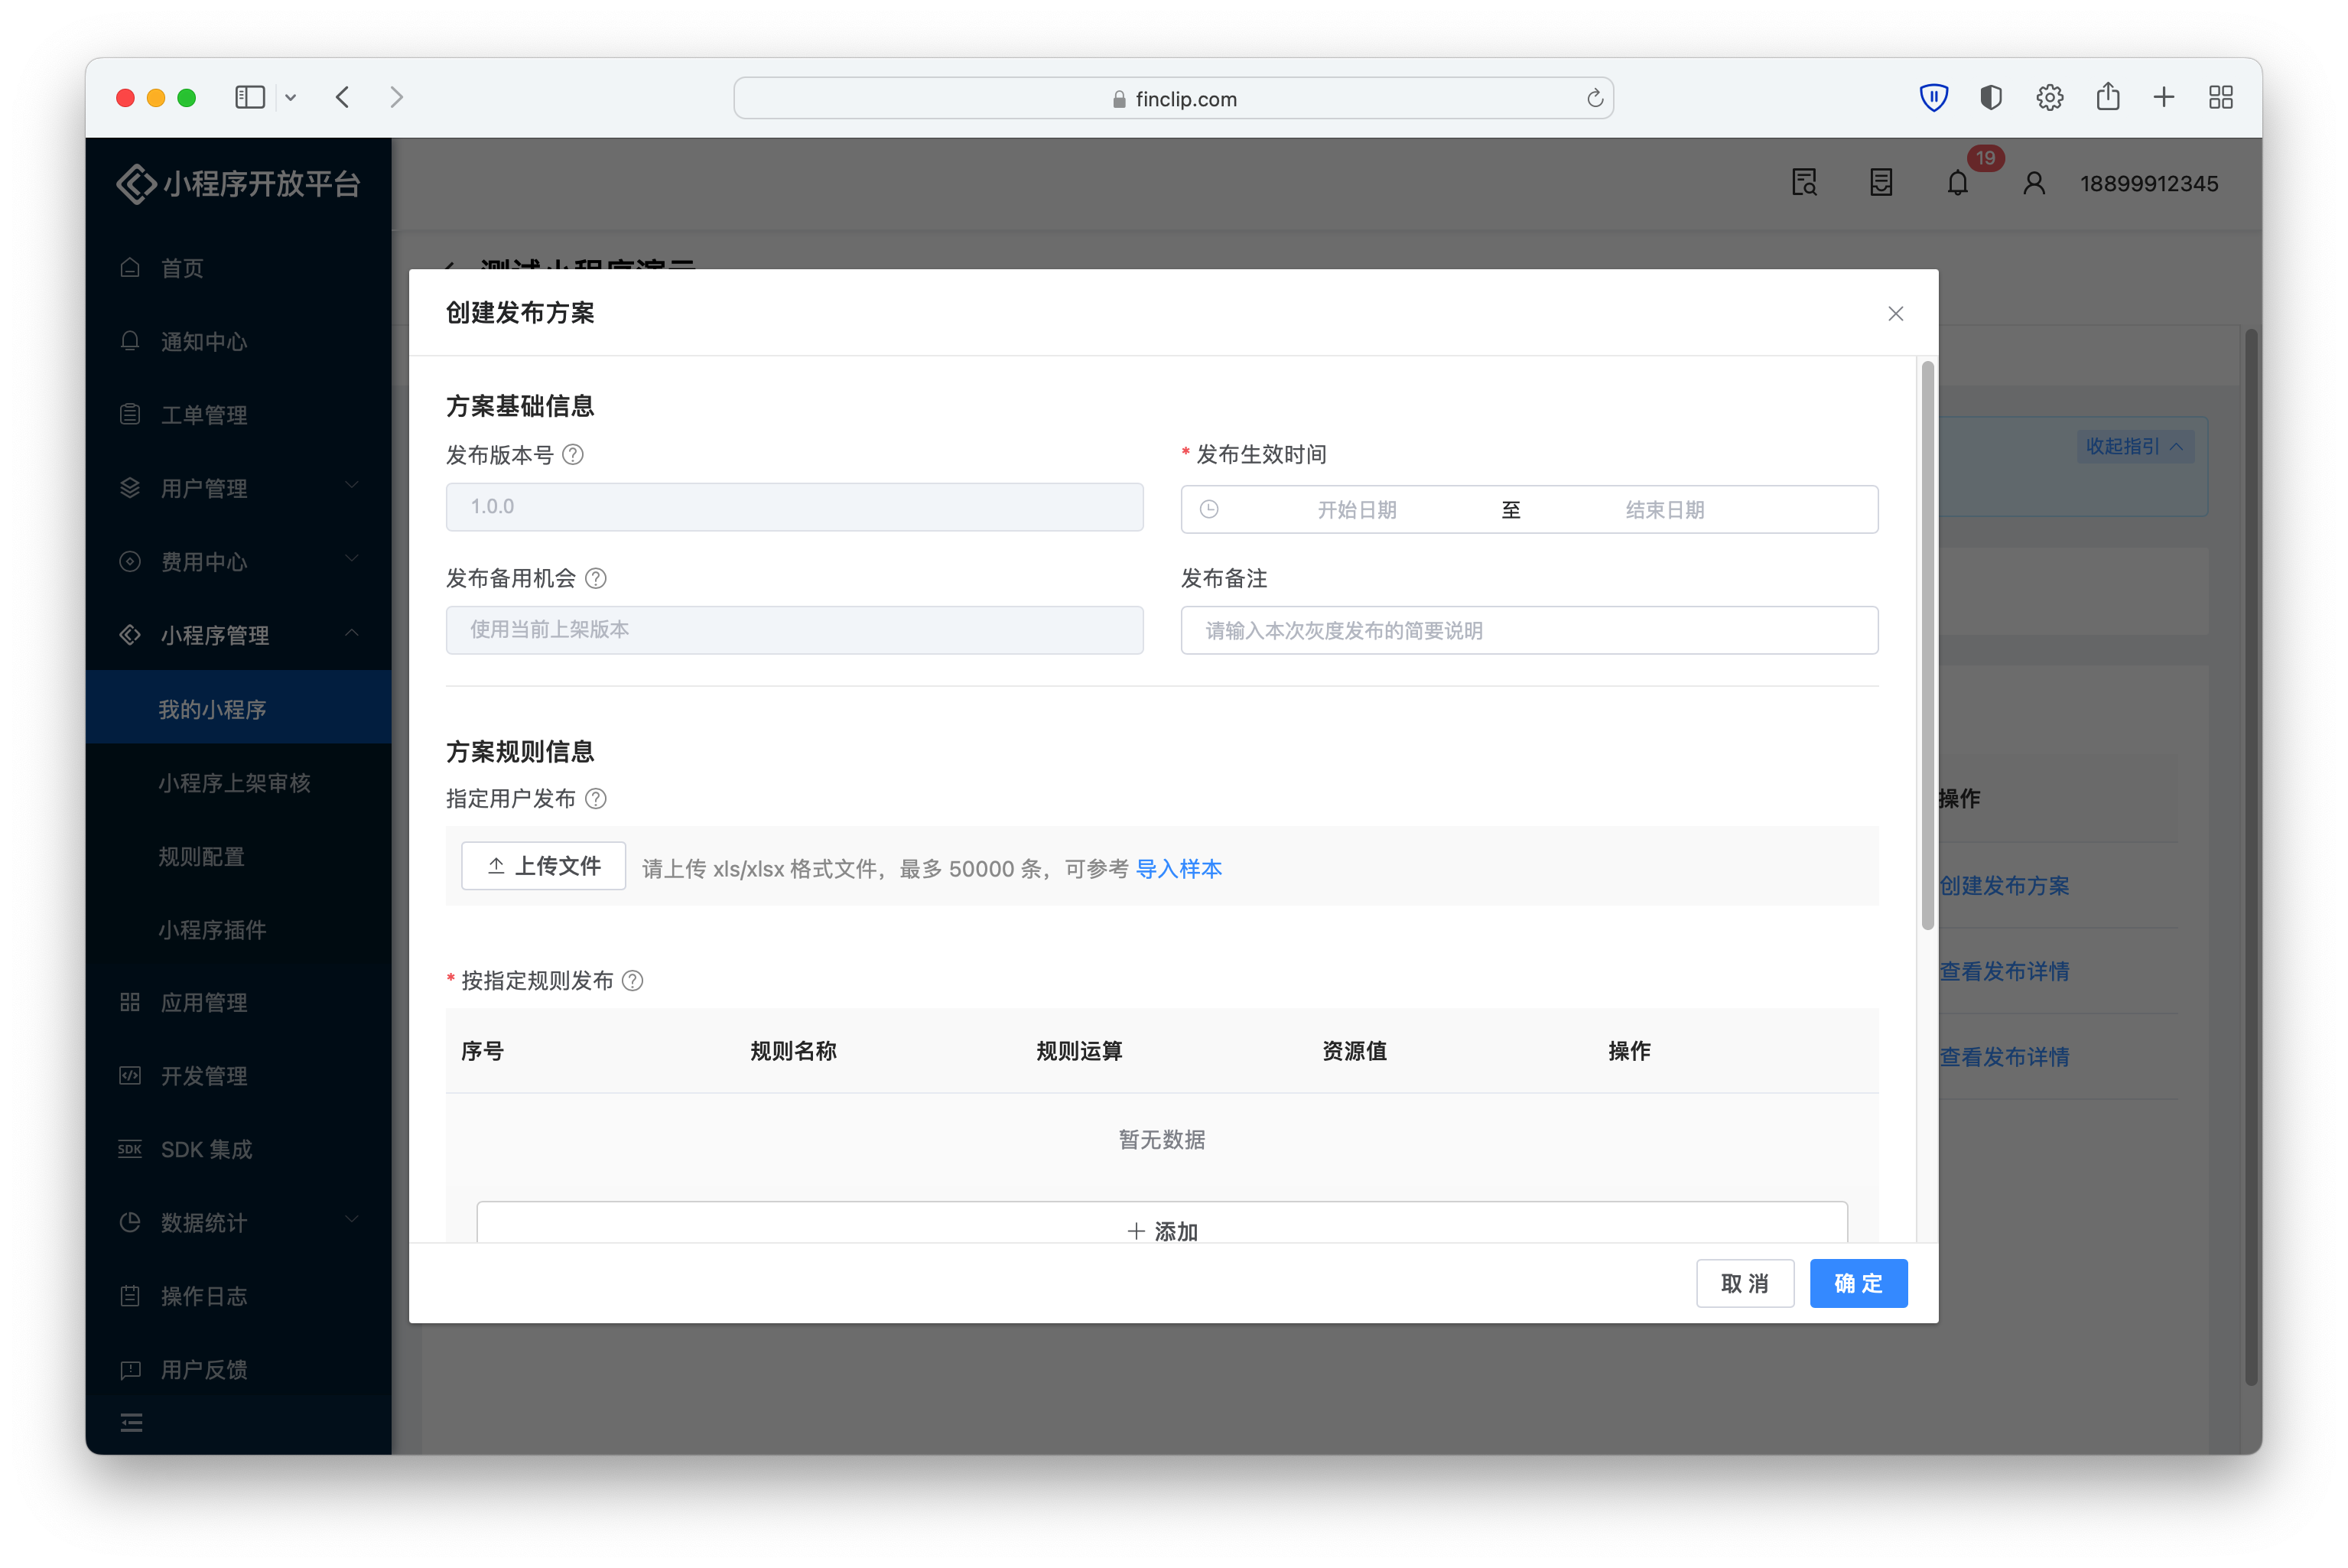Click help icon next to 指定用户发布

tap(596, 798)
